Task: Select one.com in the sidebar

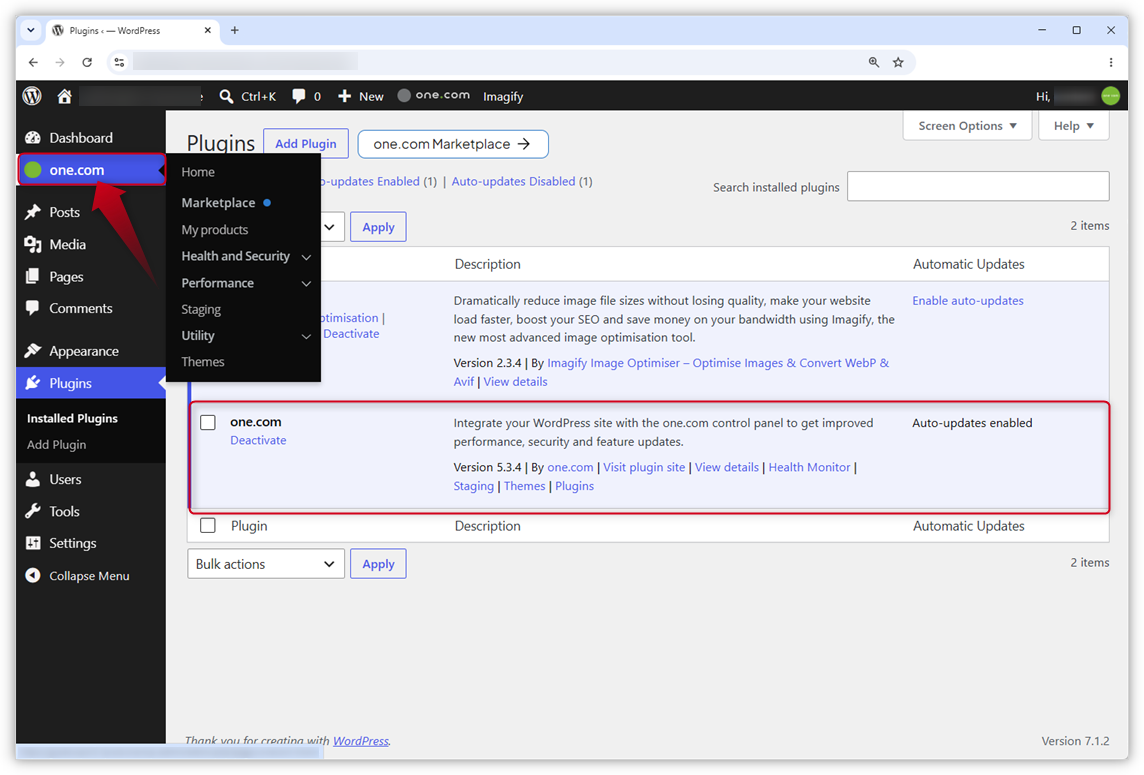Action: point(91,170)
